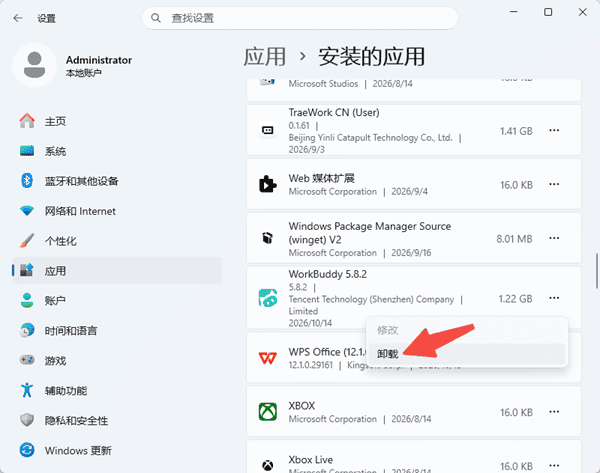The image size is (600, 473).
Task: Click the Windows 更新 sync icon
Action: point(27,450)
